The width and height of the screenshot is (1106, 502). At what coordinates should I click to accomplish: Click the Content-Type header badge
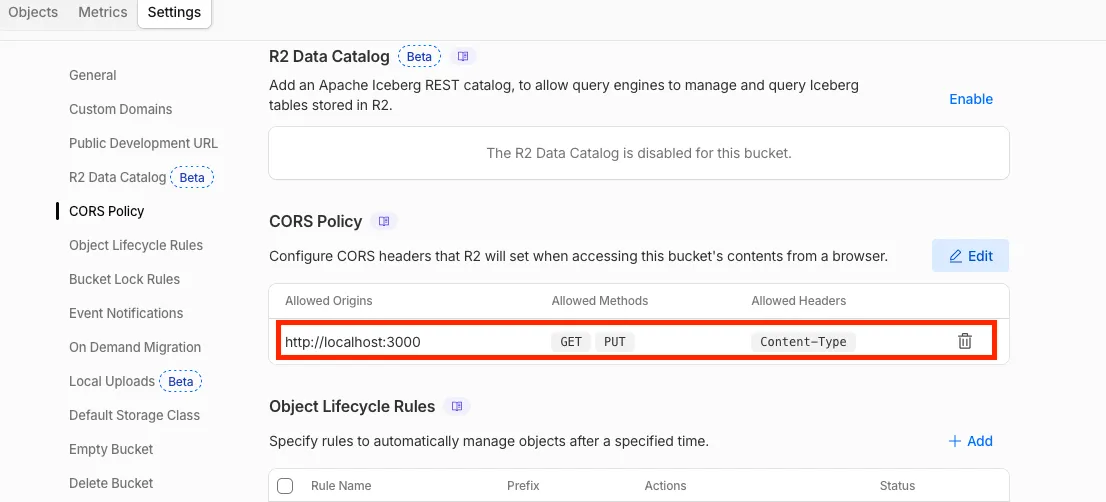point(803,342)
